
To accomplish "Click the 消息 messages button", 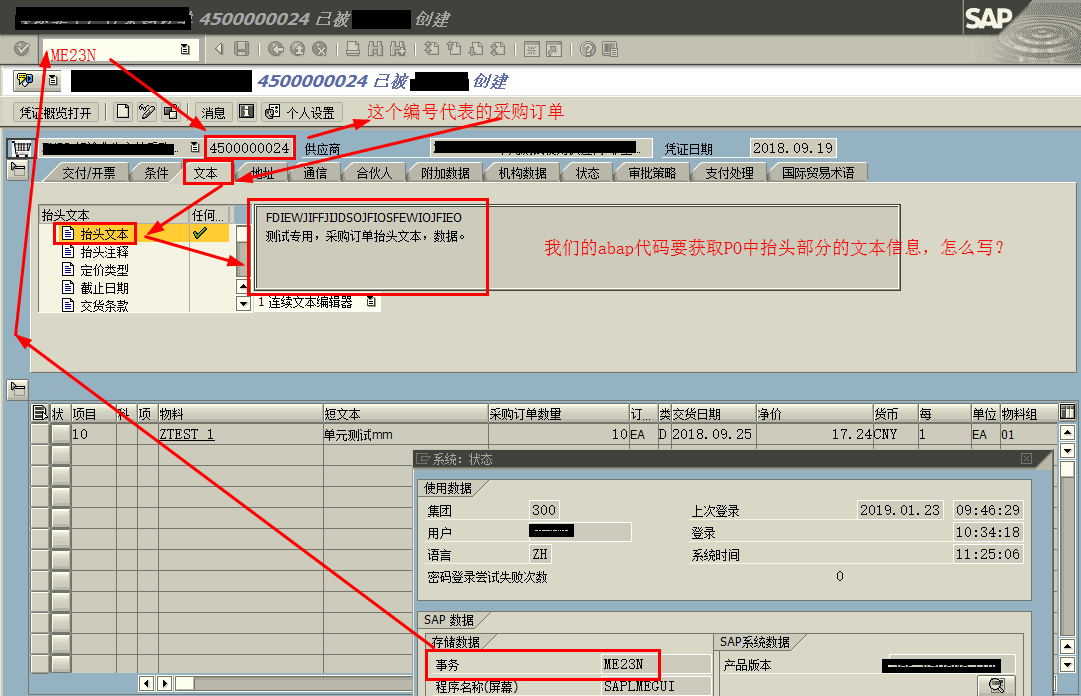I will click(213, 112).
